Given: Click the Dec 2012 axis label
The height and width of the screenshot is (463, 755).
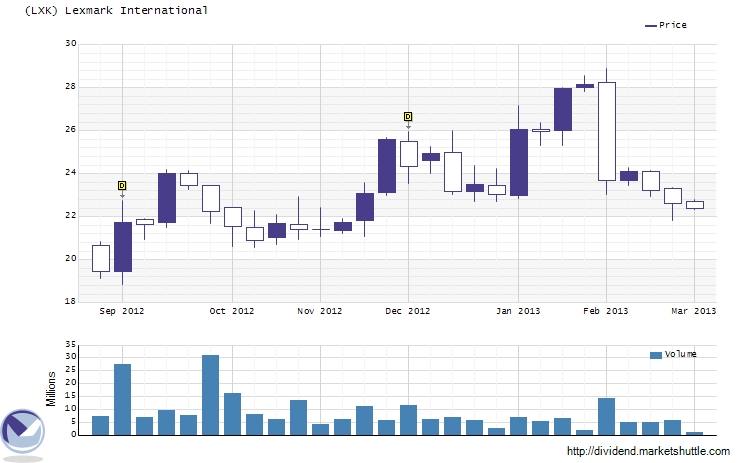Looking at the screenshot, I should [408, 311].
